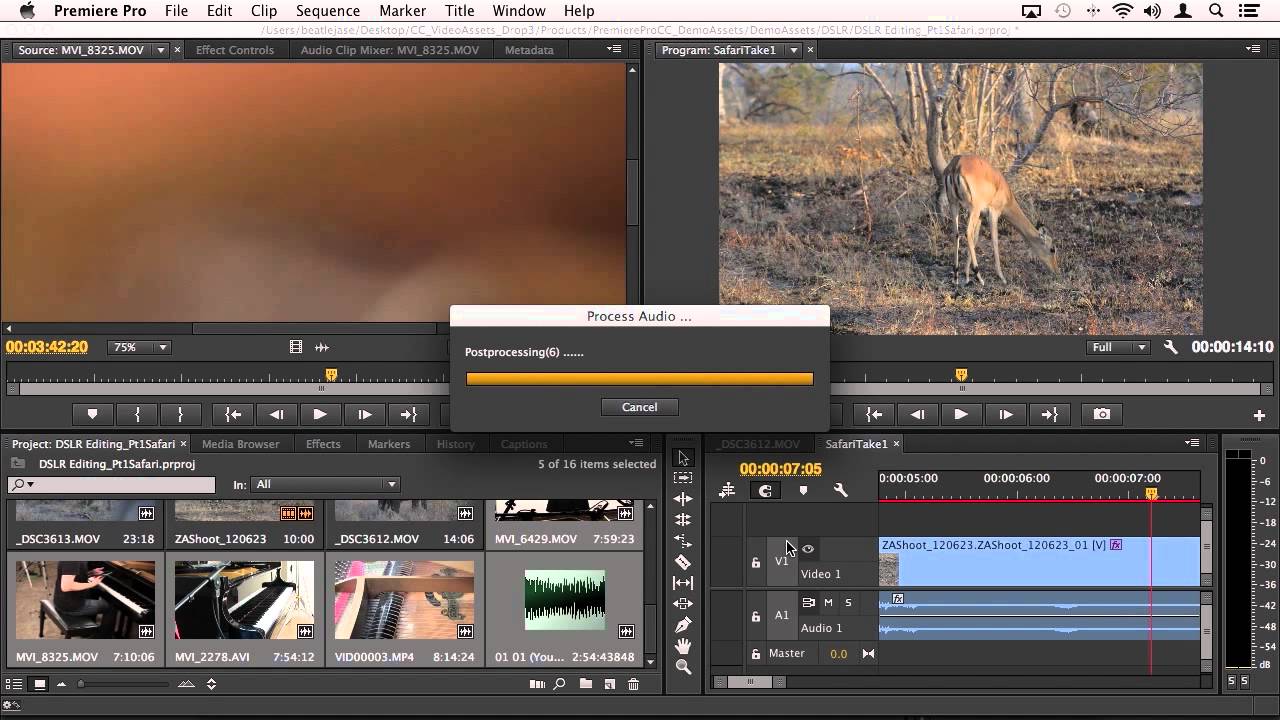Open the In: All filter dropdown
Image resolution: width=1280 pixels, height=720 pixels.
point(325,484)
